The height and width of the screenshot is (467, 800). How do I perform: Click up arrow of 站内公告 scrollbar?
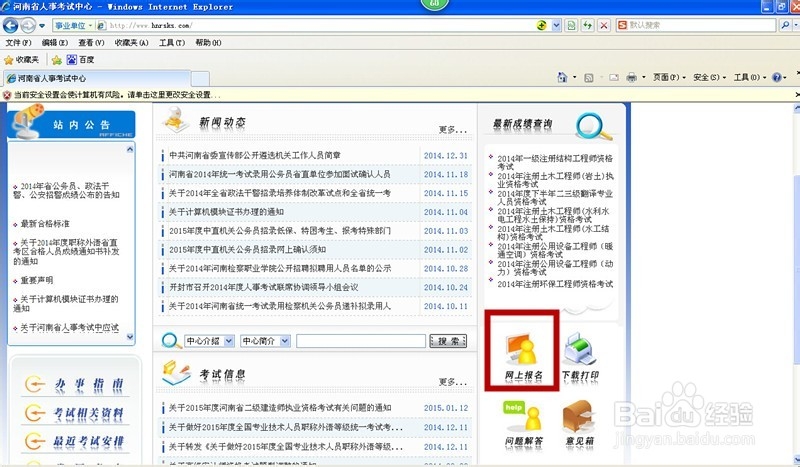[x=130, y=149]
